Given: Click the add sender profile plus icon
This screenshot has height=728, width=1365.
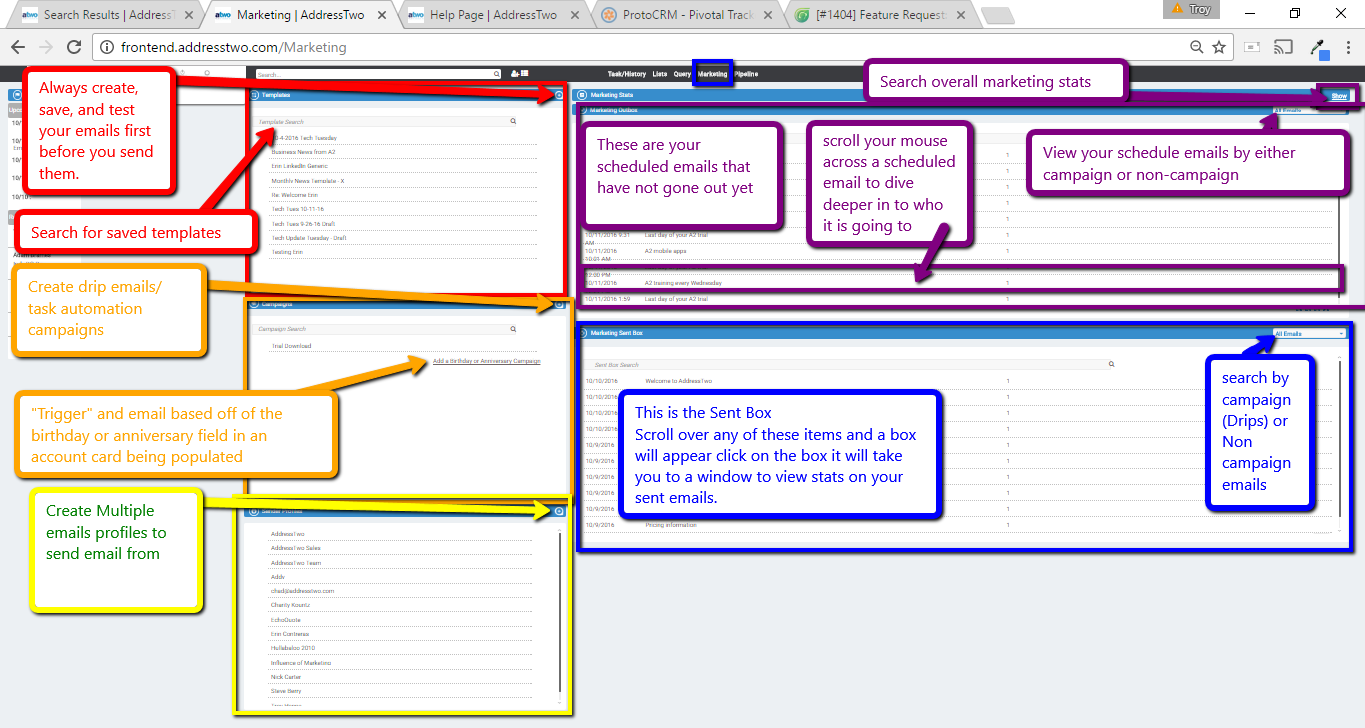Looking at the screenshot, I should click(x=558, y=511).
